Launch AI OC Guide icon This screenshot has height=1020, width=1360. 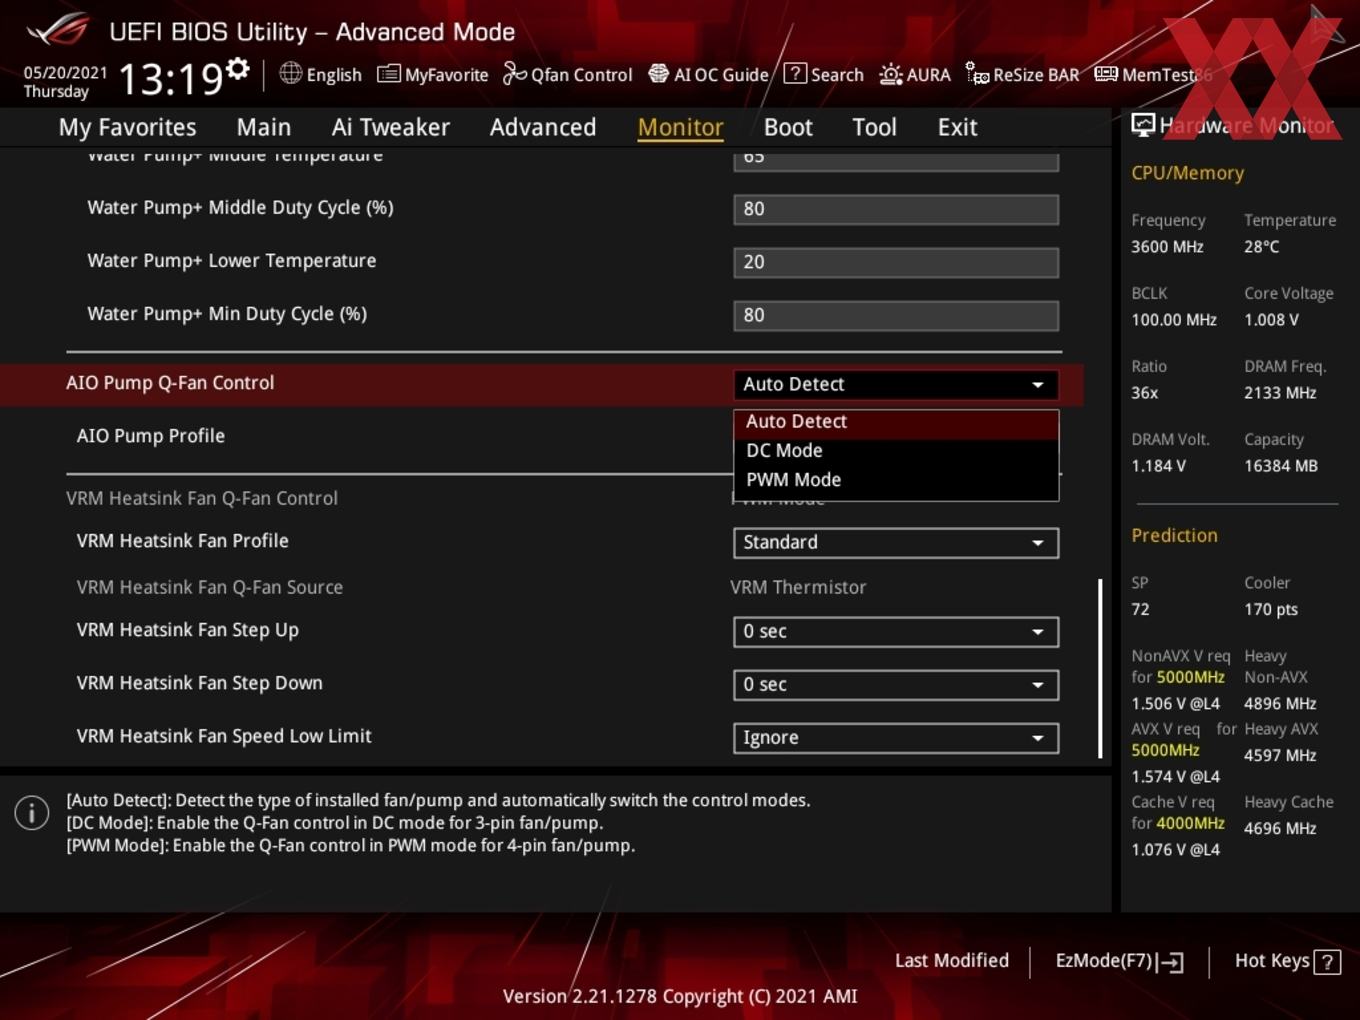(x=658, y=73)
